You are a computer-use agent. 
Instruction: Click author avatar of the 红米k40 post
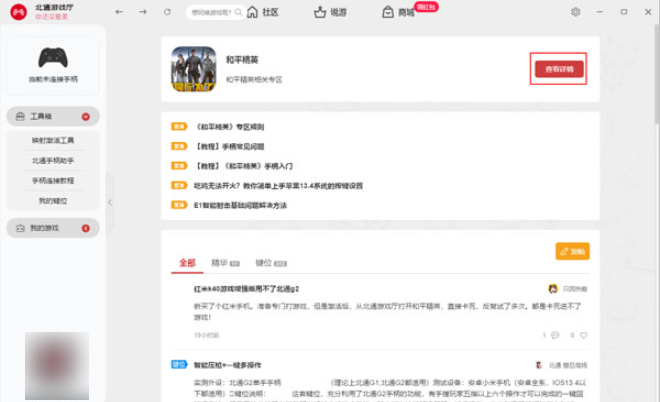[x=553, y=289]
